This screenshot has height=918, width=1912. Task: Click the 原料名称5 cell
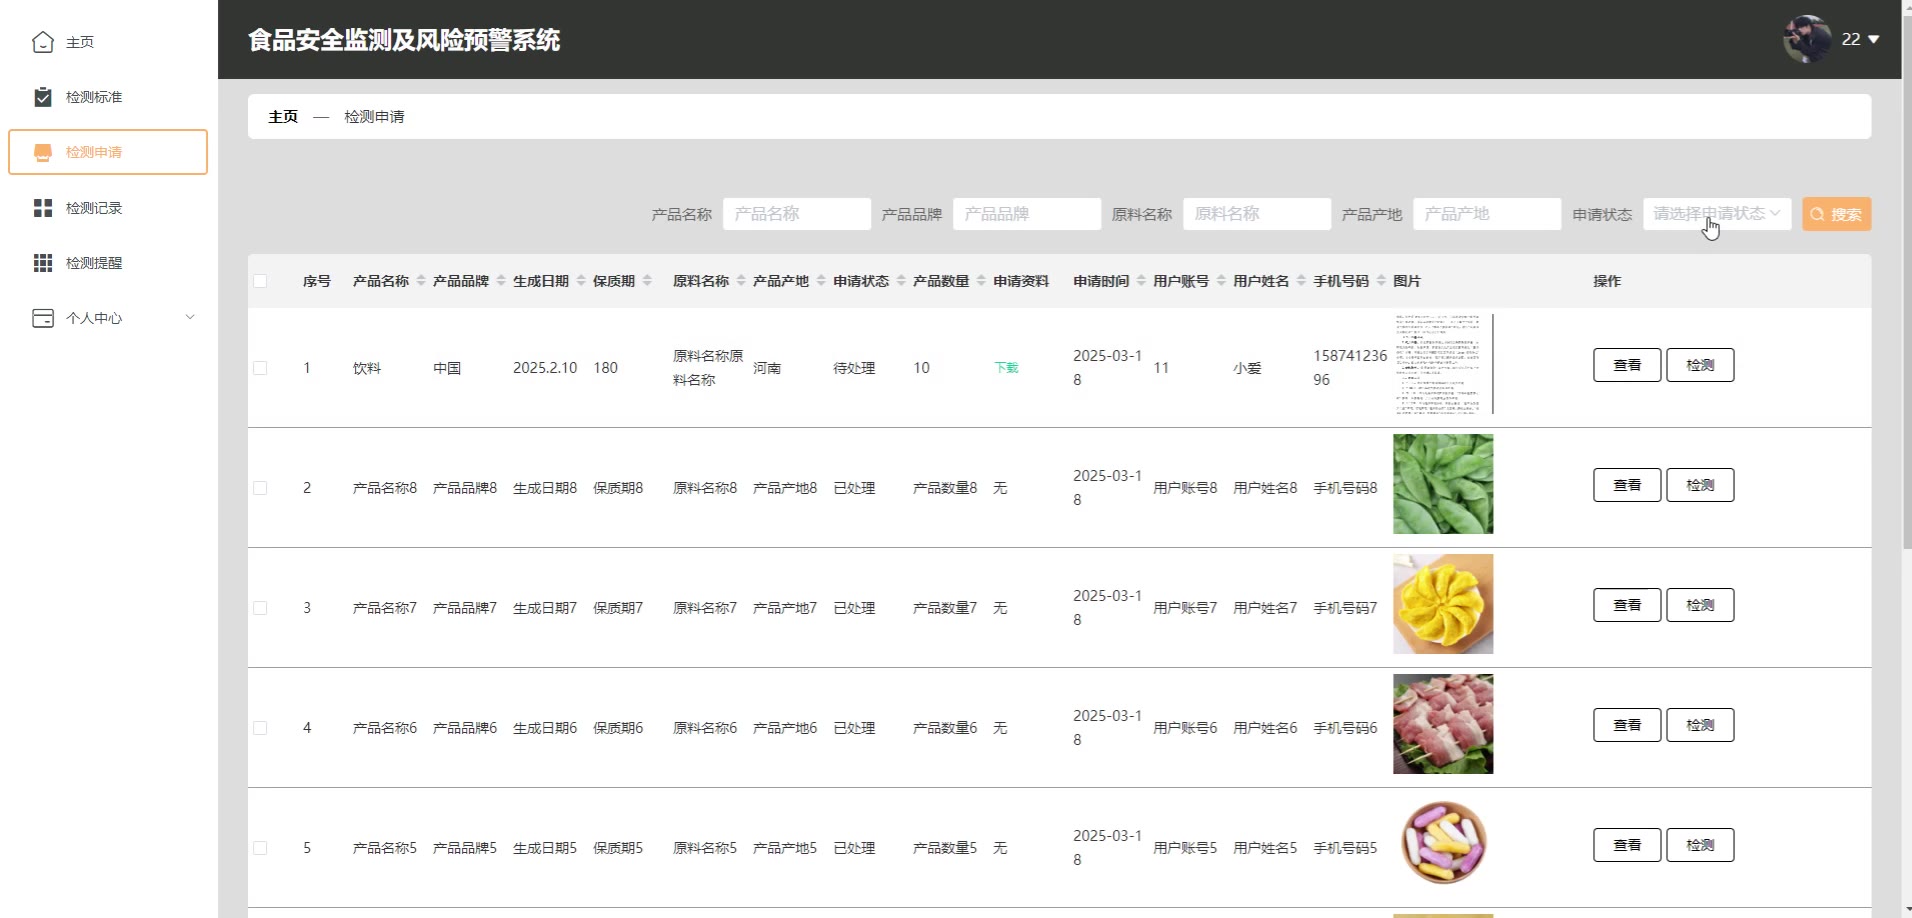tap(705, 848)
